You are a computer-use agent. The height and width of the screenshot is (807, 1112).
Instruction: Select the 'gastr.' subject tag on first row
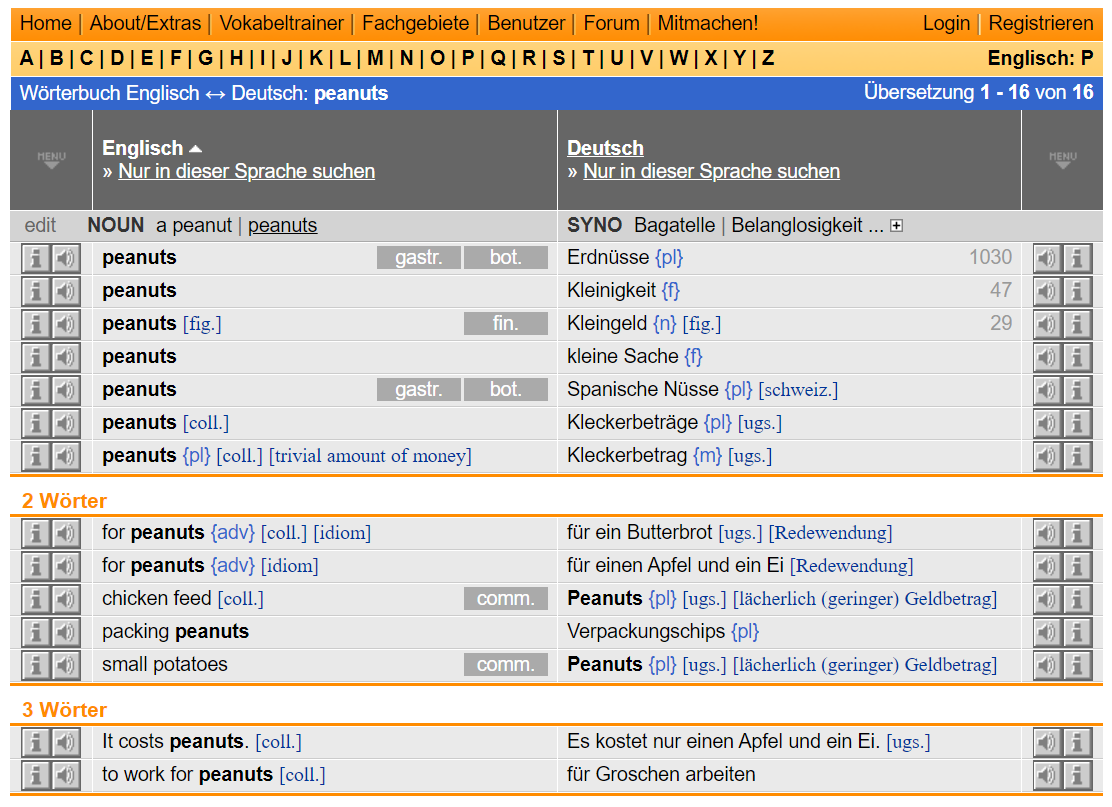(x=419, y=258)
